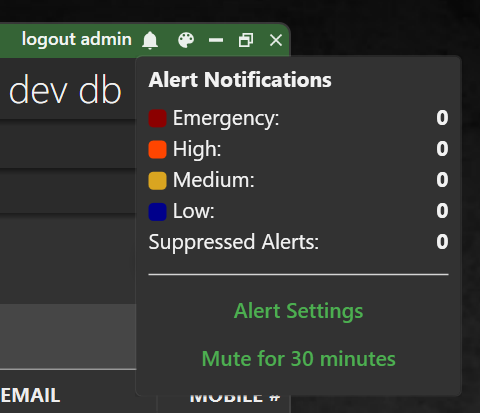Restore down the application window

point(246,40)
